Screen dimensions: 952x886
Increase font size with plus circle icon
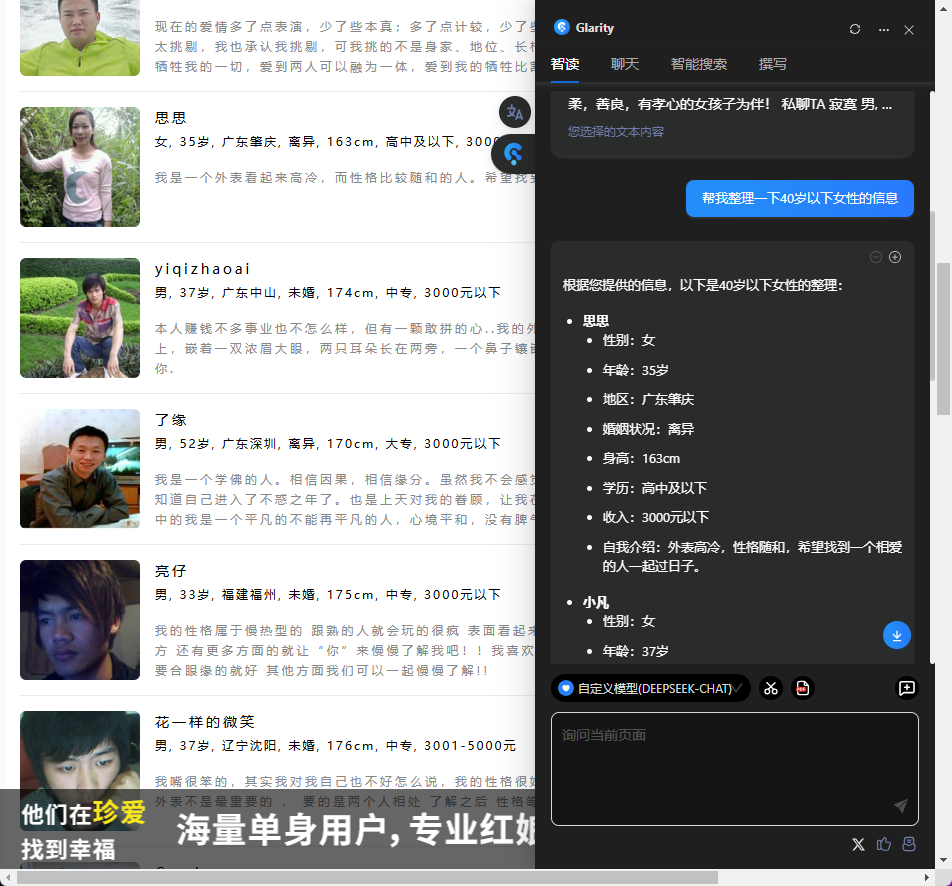click(895, 257)
